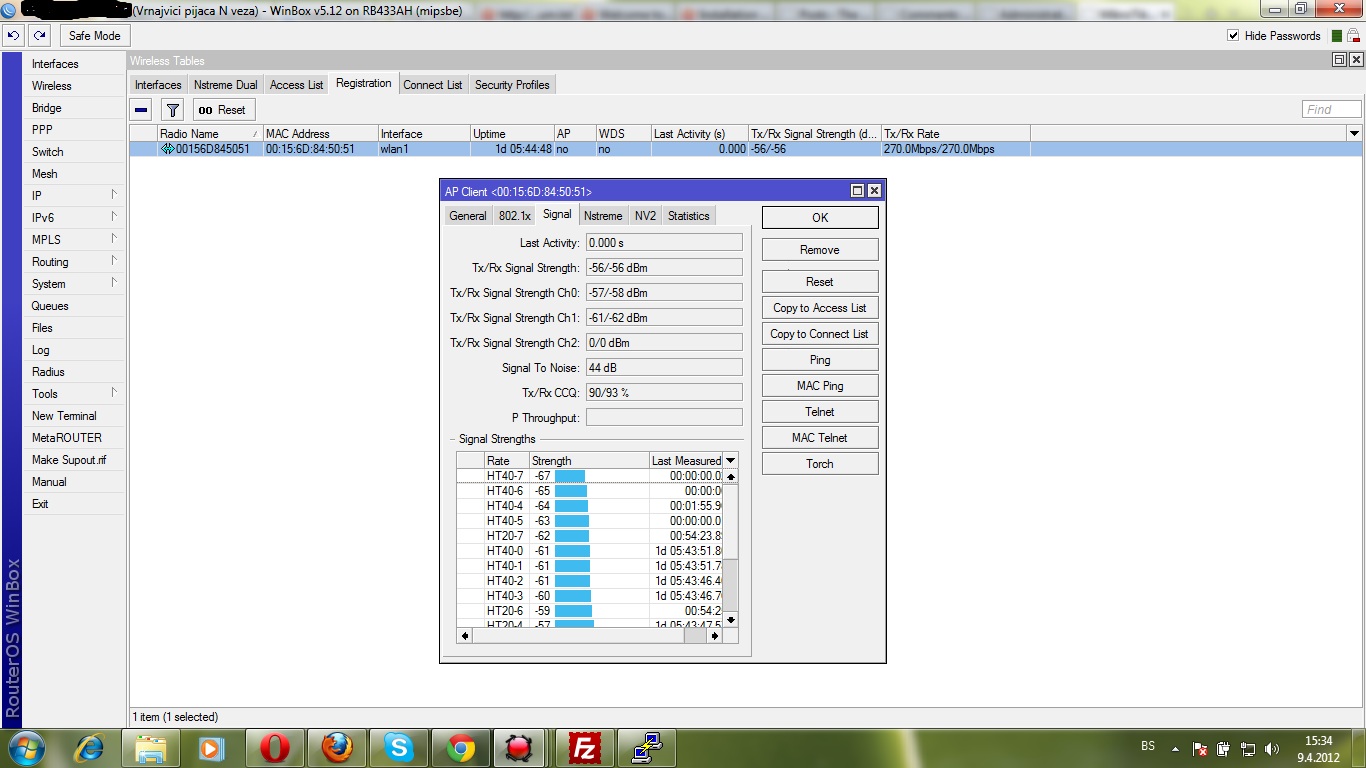1366x768 pixels.
Task: Open FileZilla from the taskbar
Action: 584,748
